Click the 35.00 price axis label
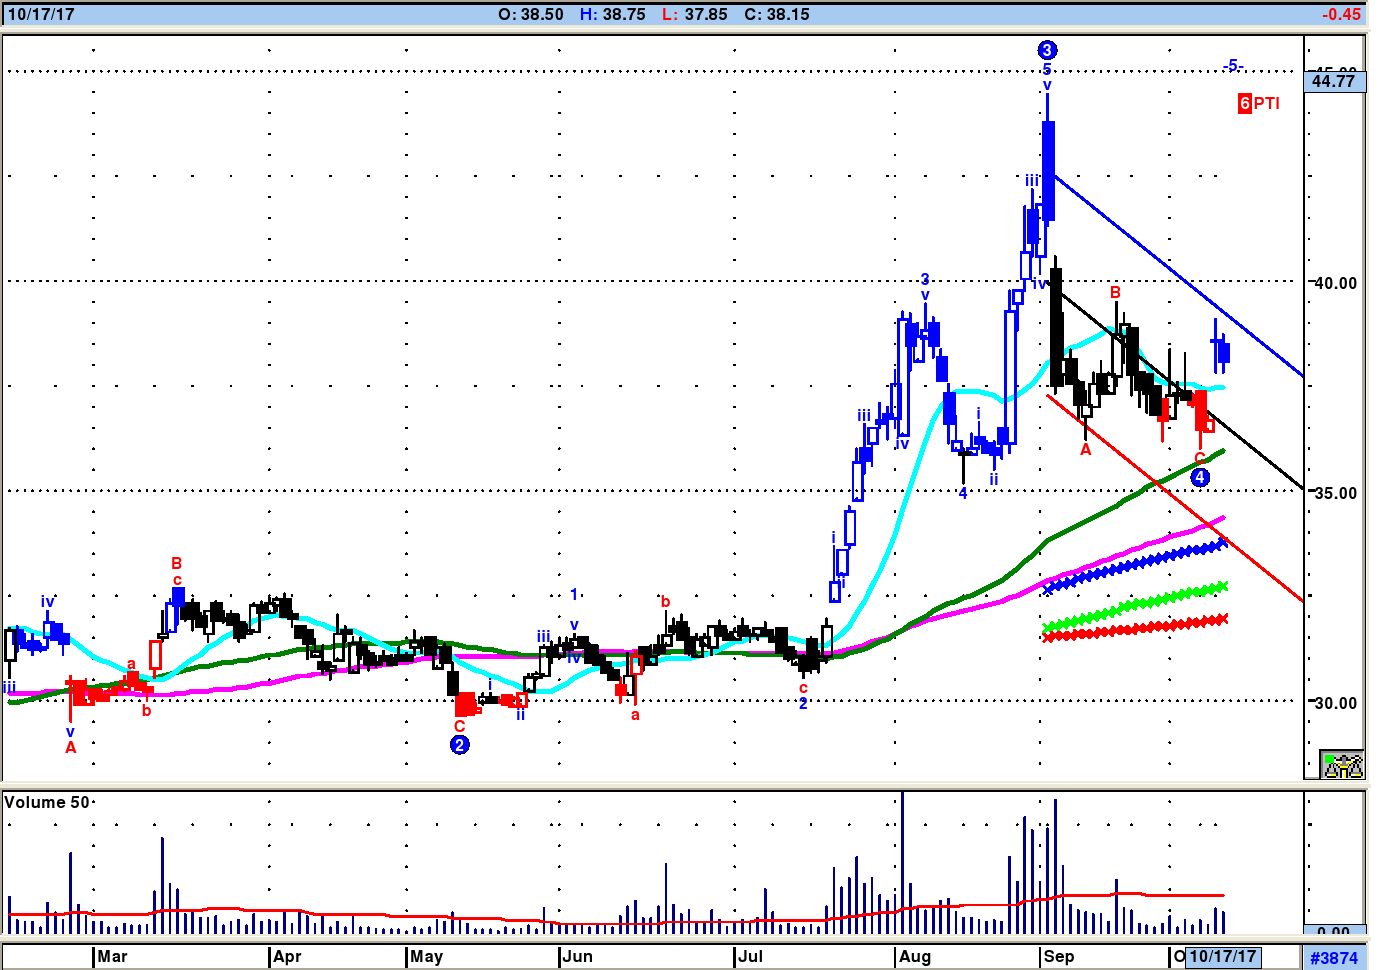This screenshot has width=1400, height=970. click(x=1335, y=492)
